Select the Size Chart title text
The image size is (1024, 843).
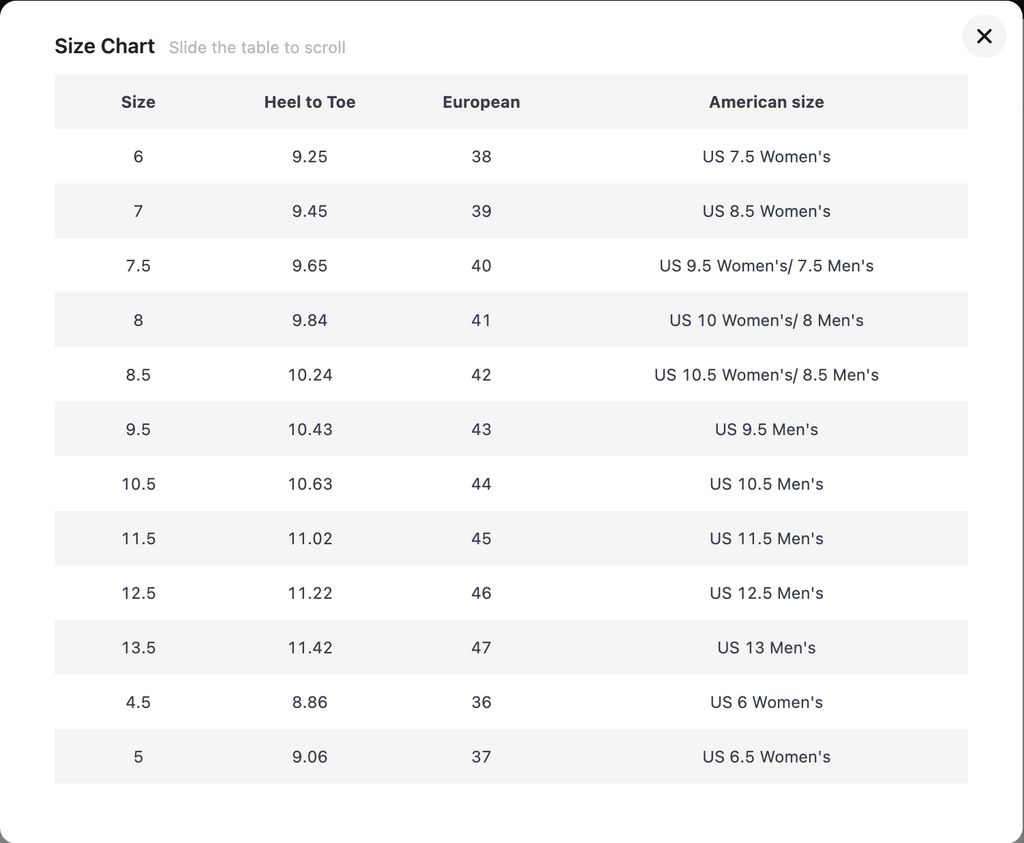coord(105,46)
